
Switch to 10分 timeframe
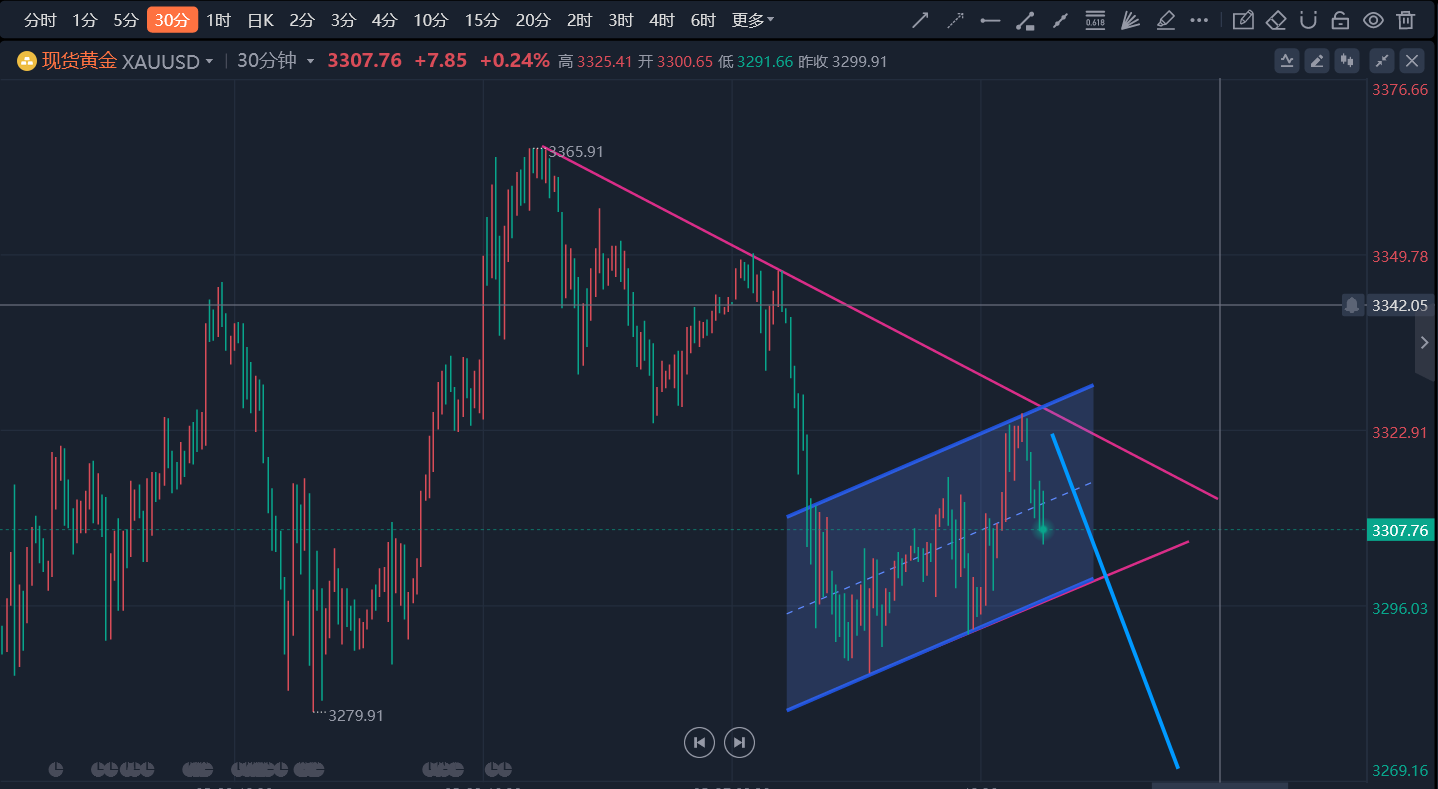[430, 20]
